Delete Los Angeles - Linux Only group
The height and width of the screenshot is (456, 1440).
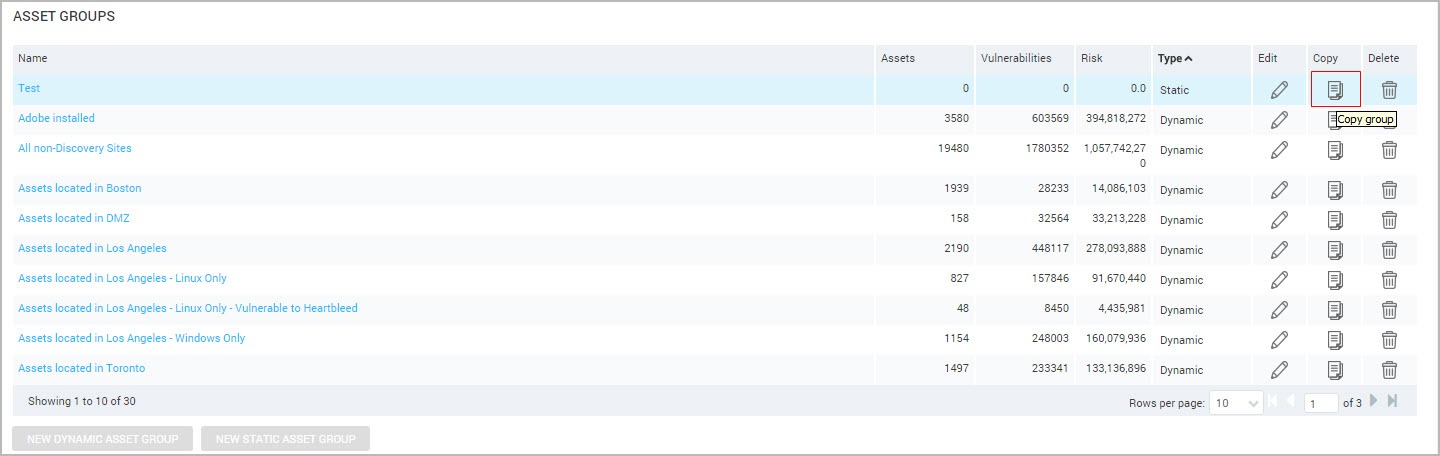[1389, 280]
